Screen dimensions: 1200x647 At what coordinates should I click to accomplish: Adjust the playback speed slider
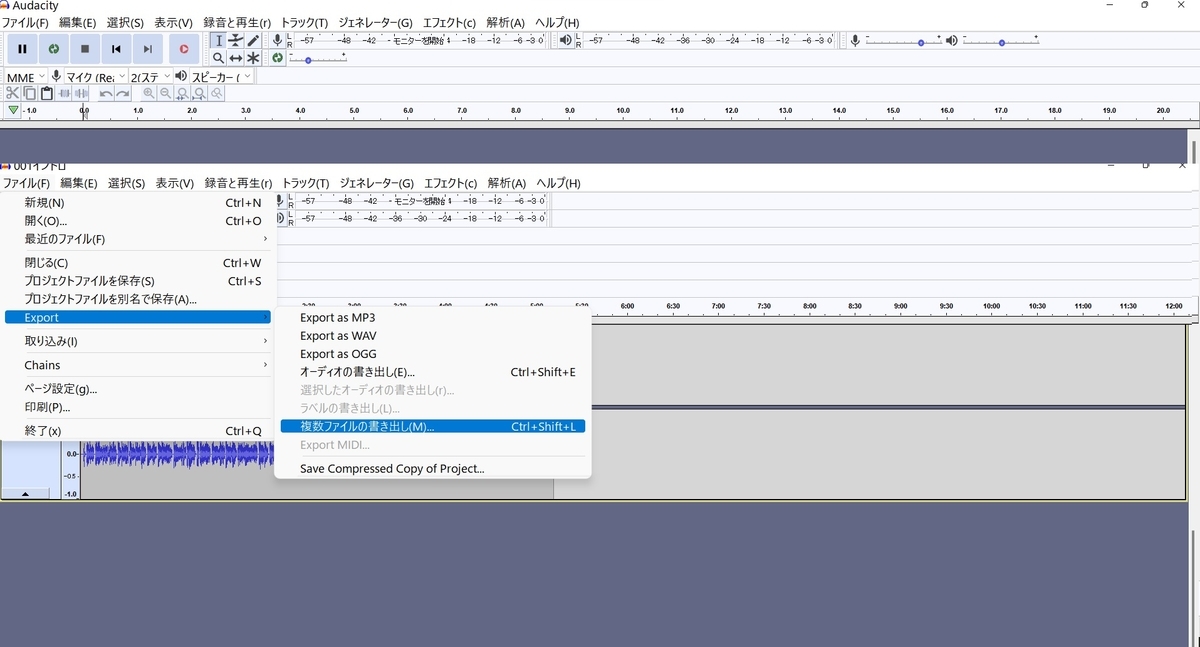tap(317, 59)
